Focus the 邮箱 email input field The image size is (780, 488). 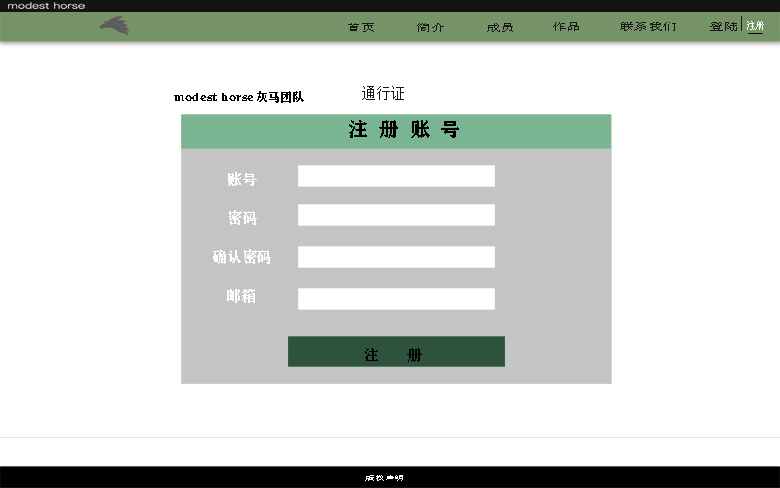[396, 299]
